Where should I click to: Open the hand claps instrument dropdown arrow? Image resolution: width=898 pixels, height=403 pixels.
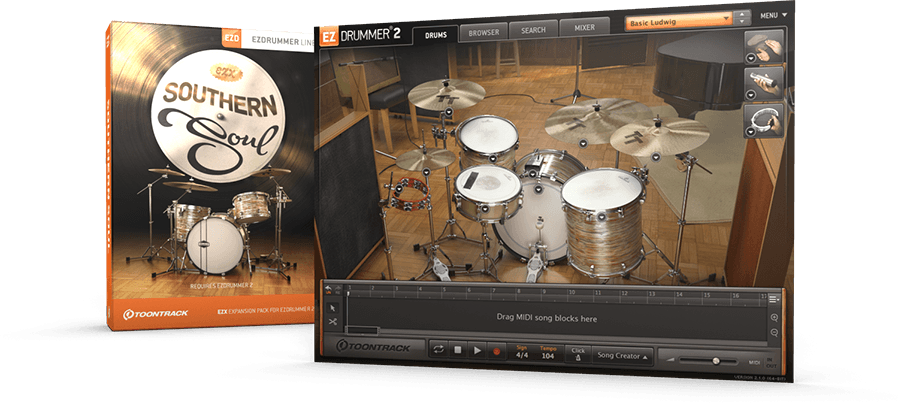(x=750, y=58)
